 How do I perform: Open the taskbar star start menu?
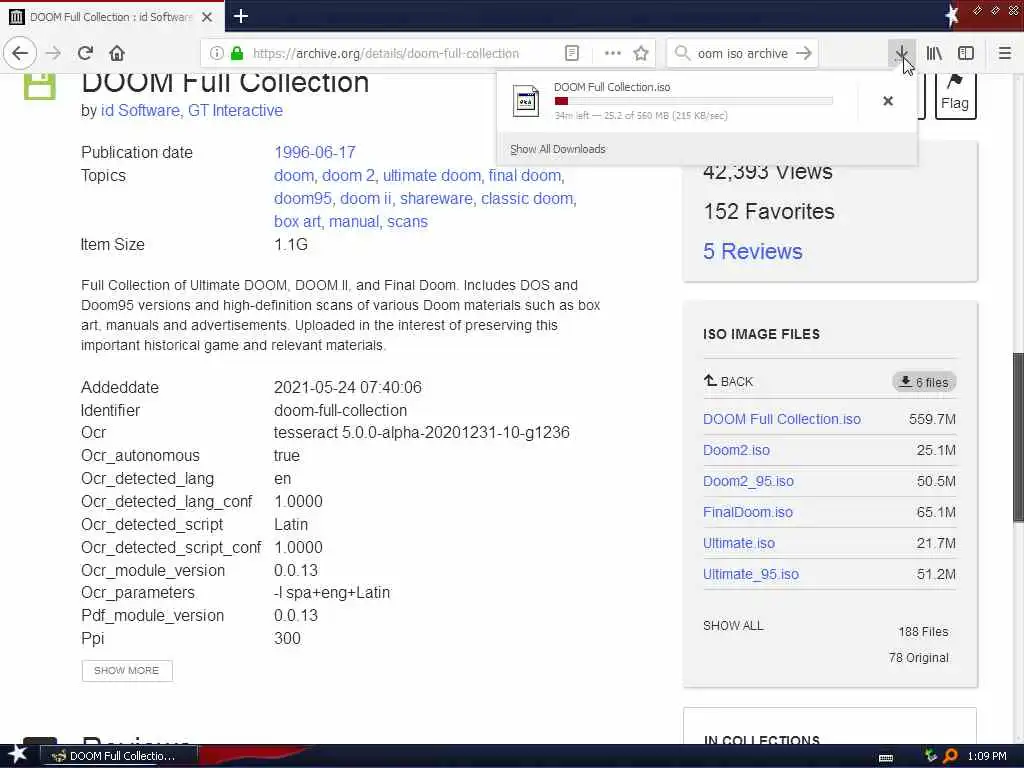tap(18, 755)
